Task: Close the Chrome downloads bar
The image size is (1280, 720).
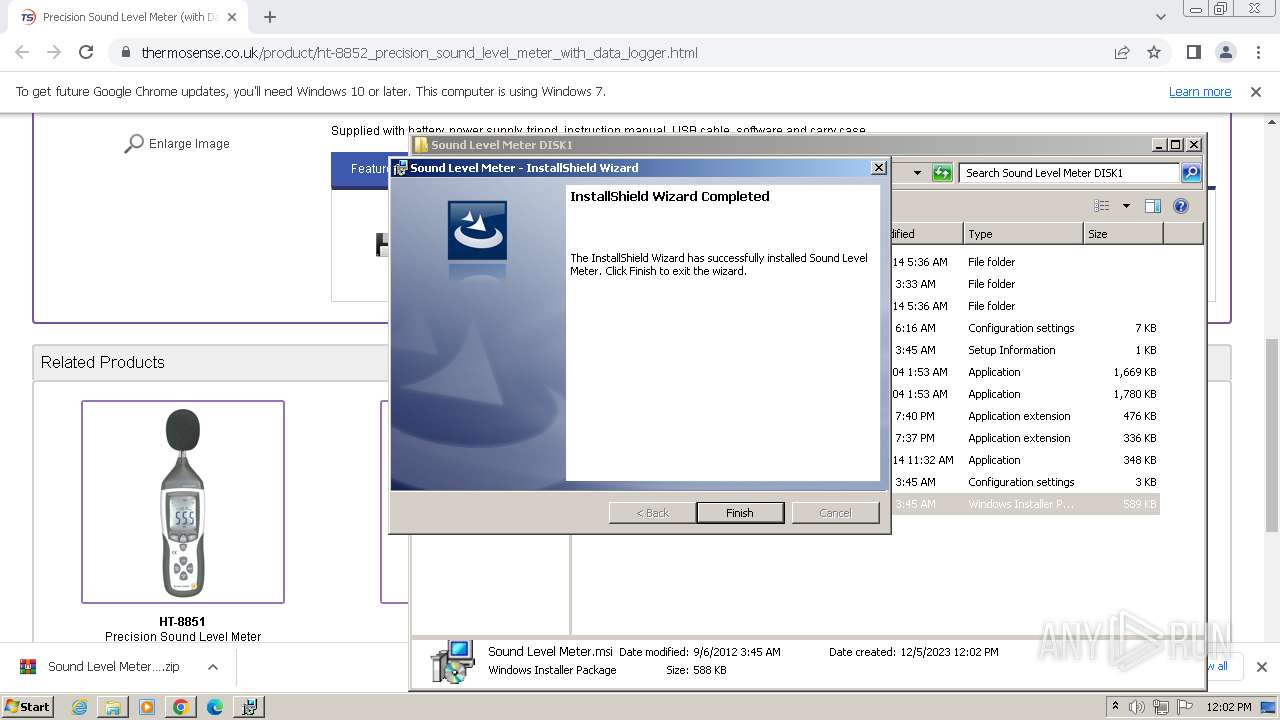Action: [1261, 667]
